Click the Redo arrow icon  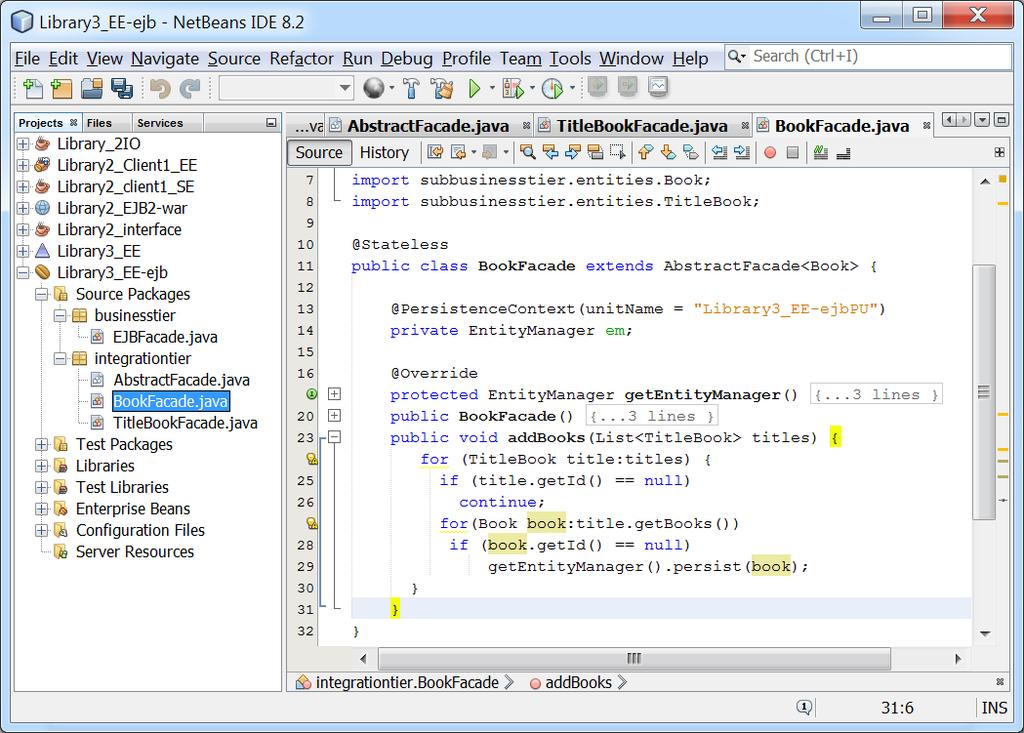click(189, 88)
